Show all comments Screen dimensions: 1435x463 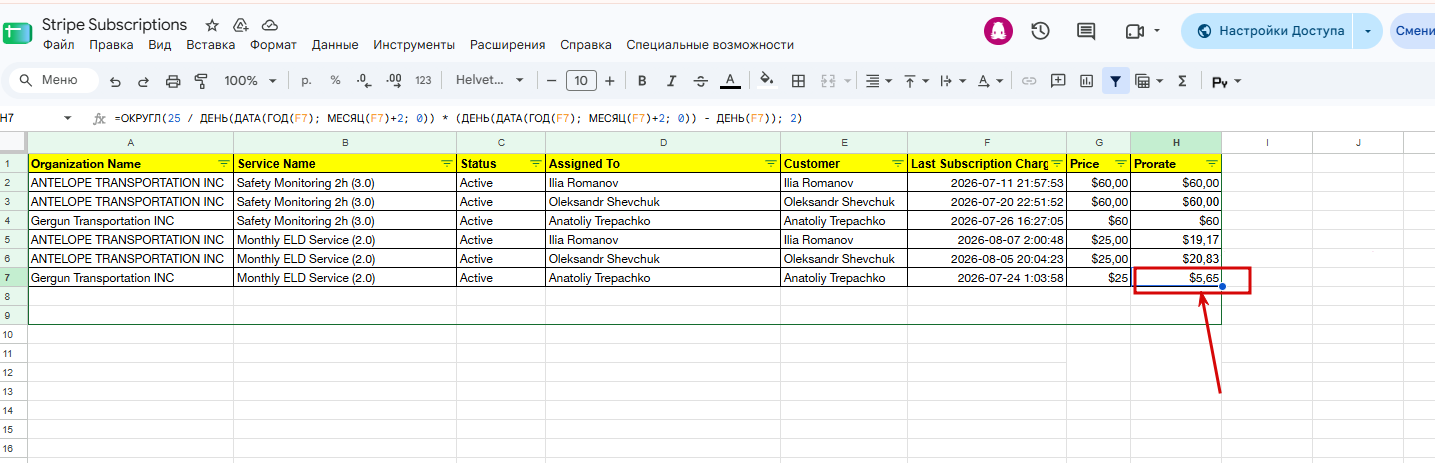pos(1086,31)
